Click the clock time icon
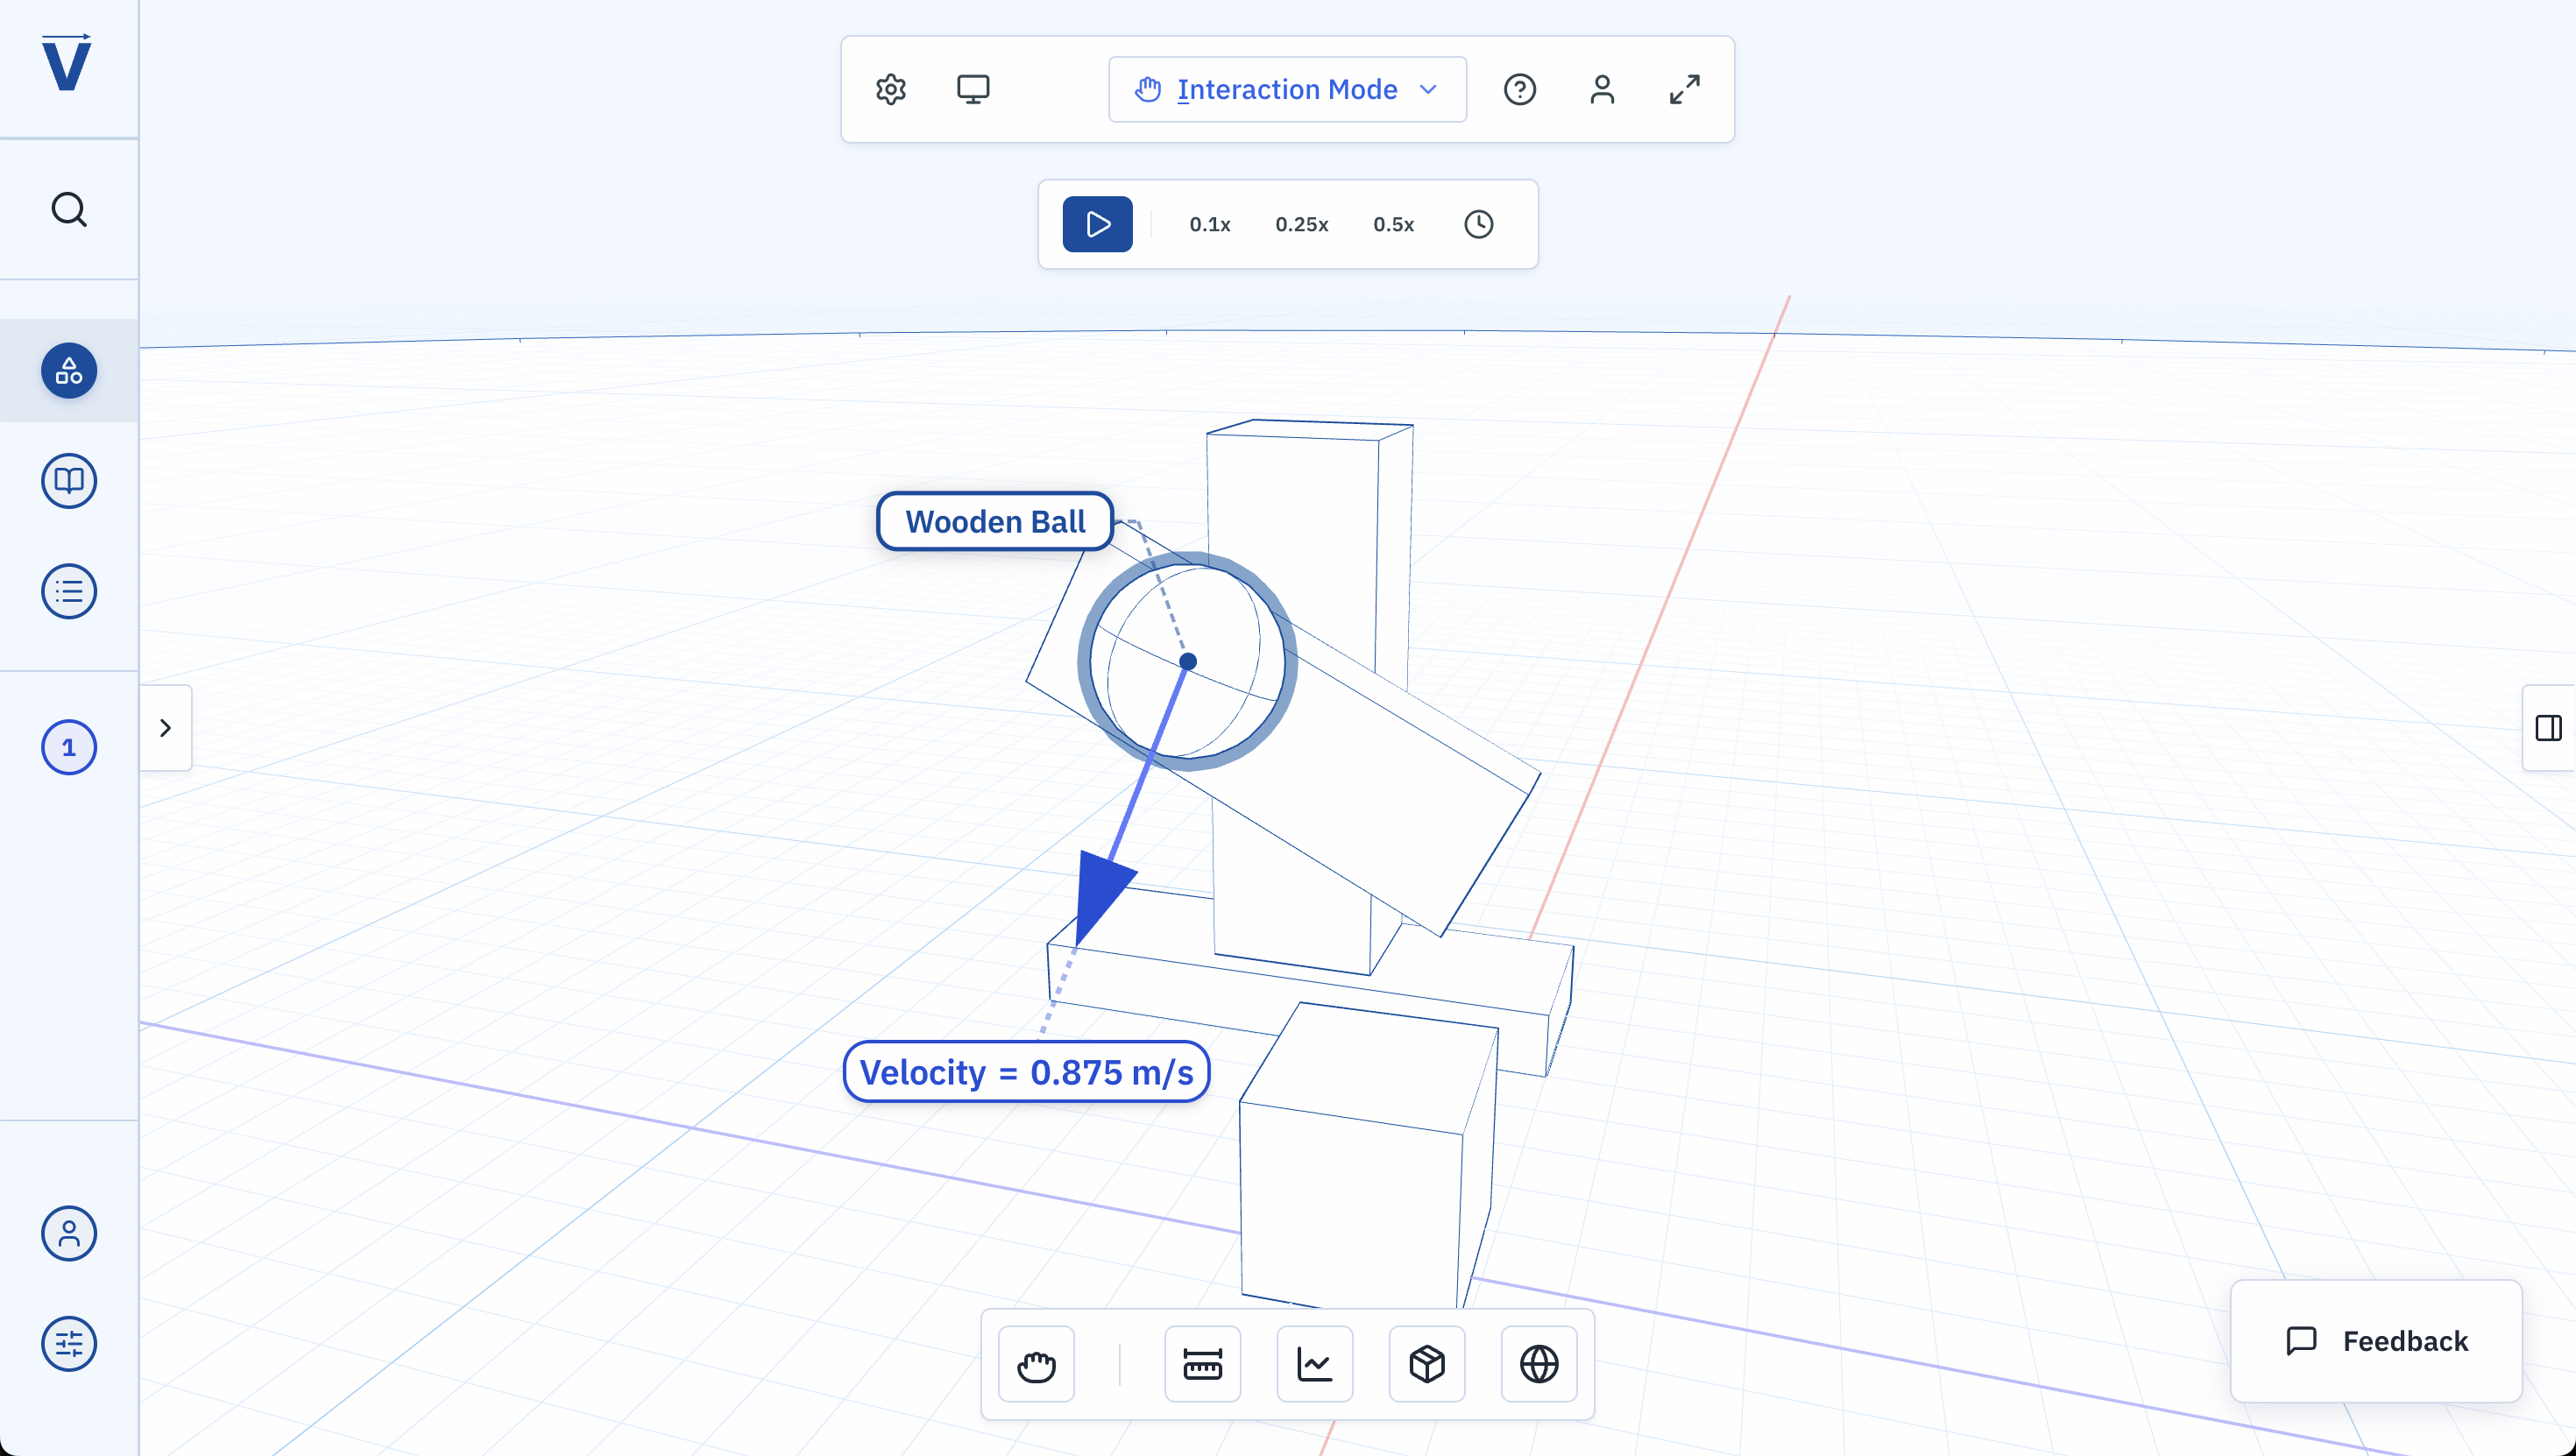2576x1456 pixels. [1479, 224]
